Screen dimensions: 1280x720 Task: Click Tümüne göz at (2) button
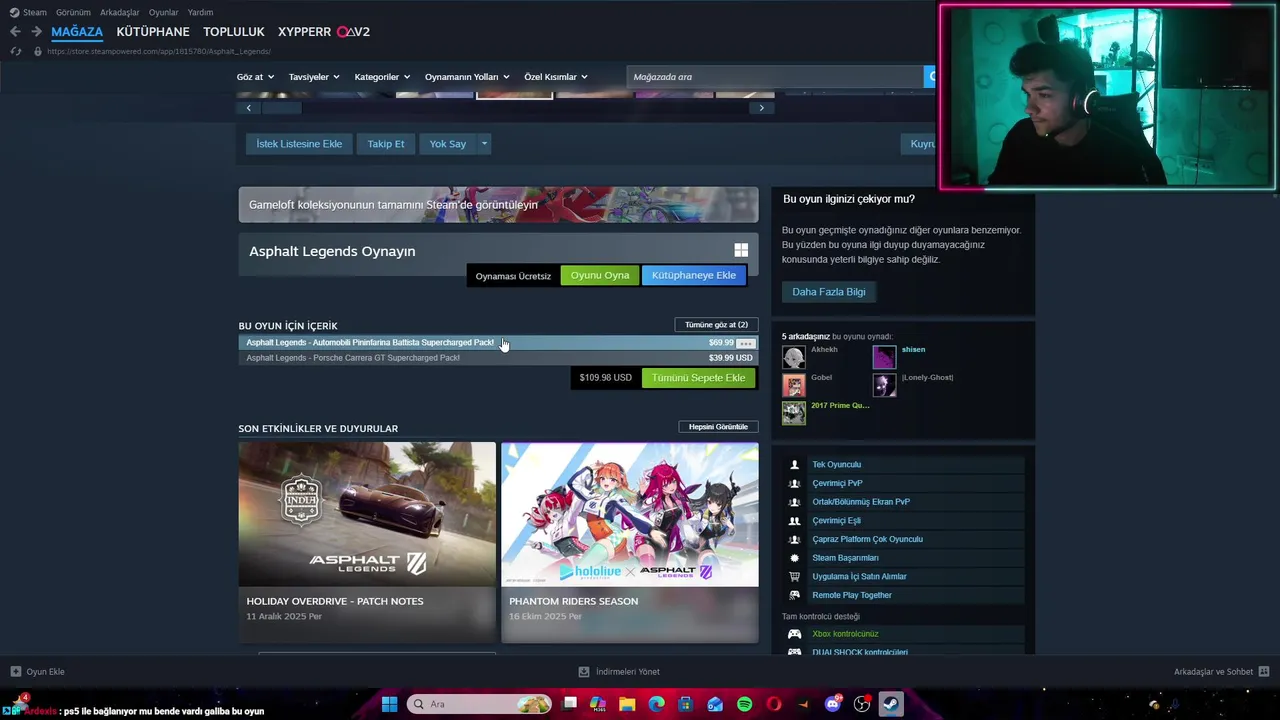pyautogui.click(x=716, y=325)
